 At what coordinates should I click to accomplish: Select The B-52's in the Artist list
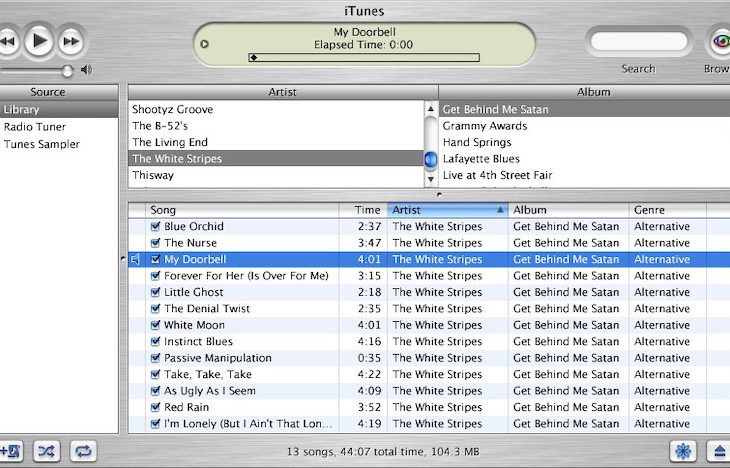(x=276, y=126)
